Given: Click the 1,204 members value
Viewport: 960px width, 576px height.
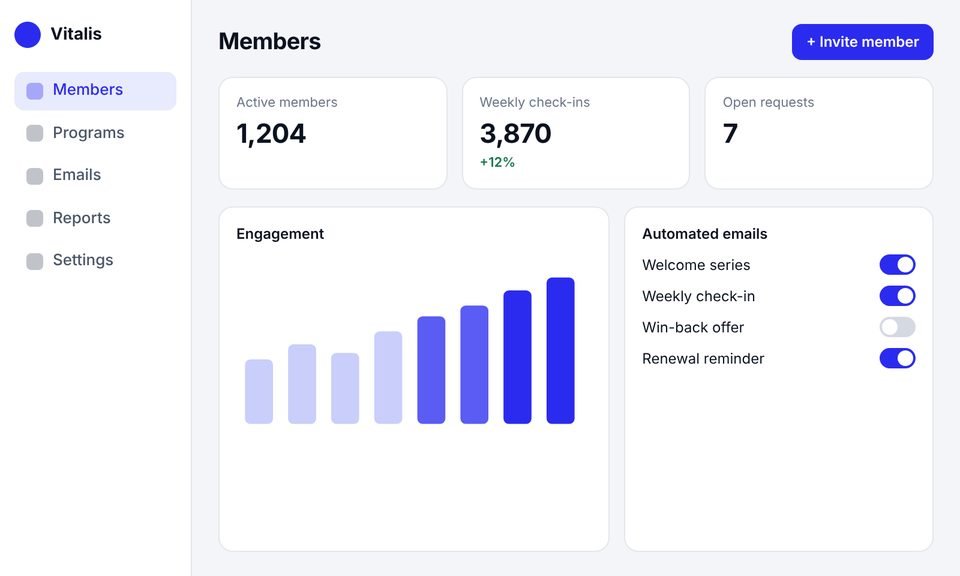Looking at the screenshot, I should (x=271, y=133).
